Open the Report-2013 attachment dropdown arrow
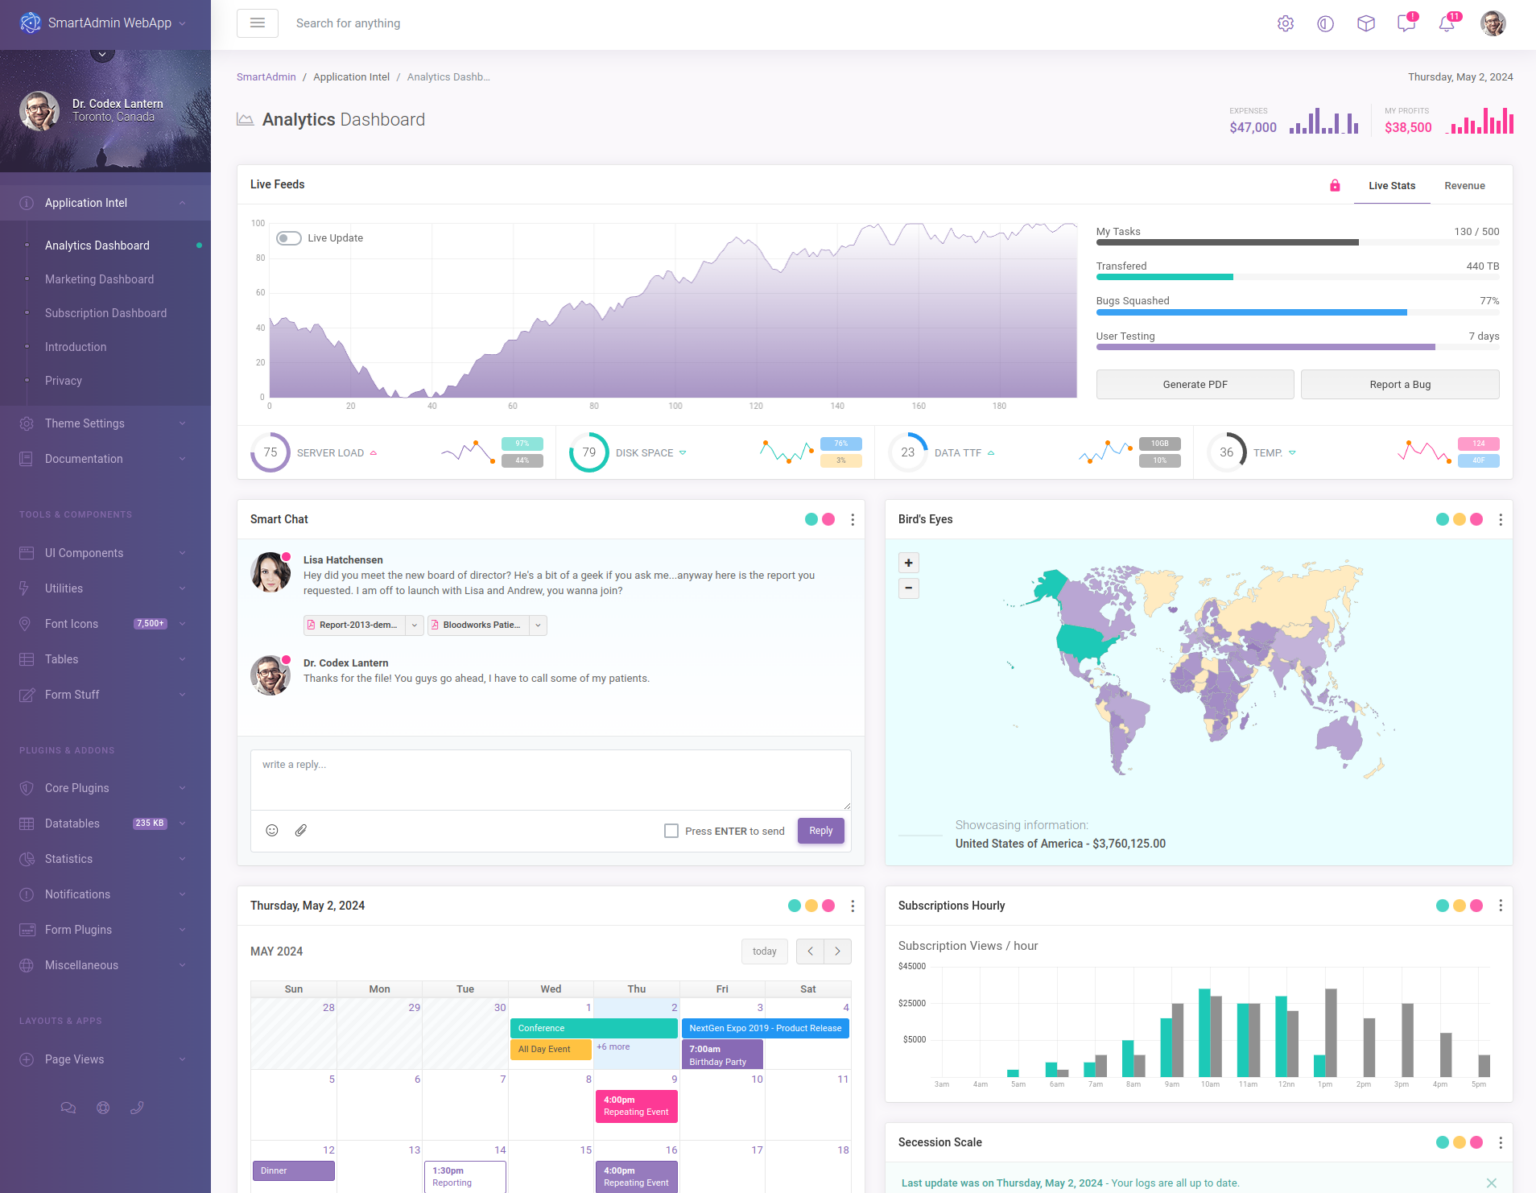The width and height of the screenshot is (1536, 1193). (413, 624)
